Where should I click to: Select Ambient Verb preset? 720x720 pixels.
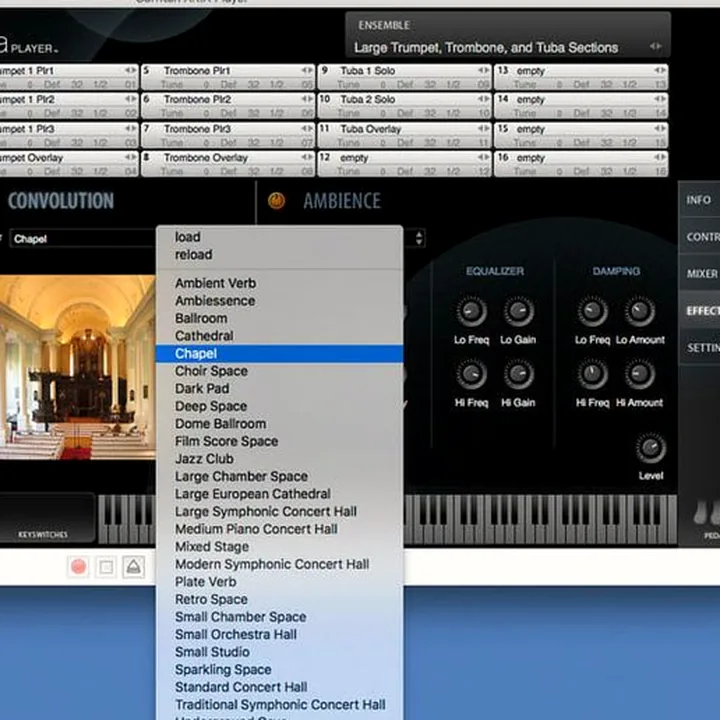click(x=280, y=283)
